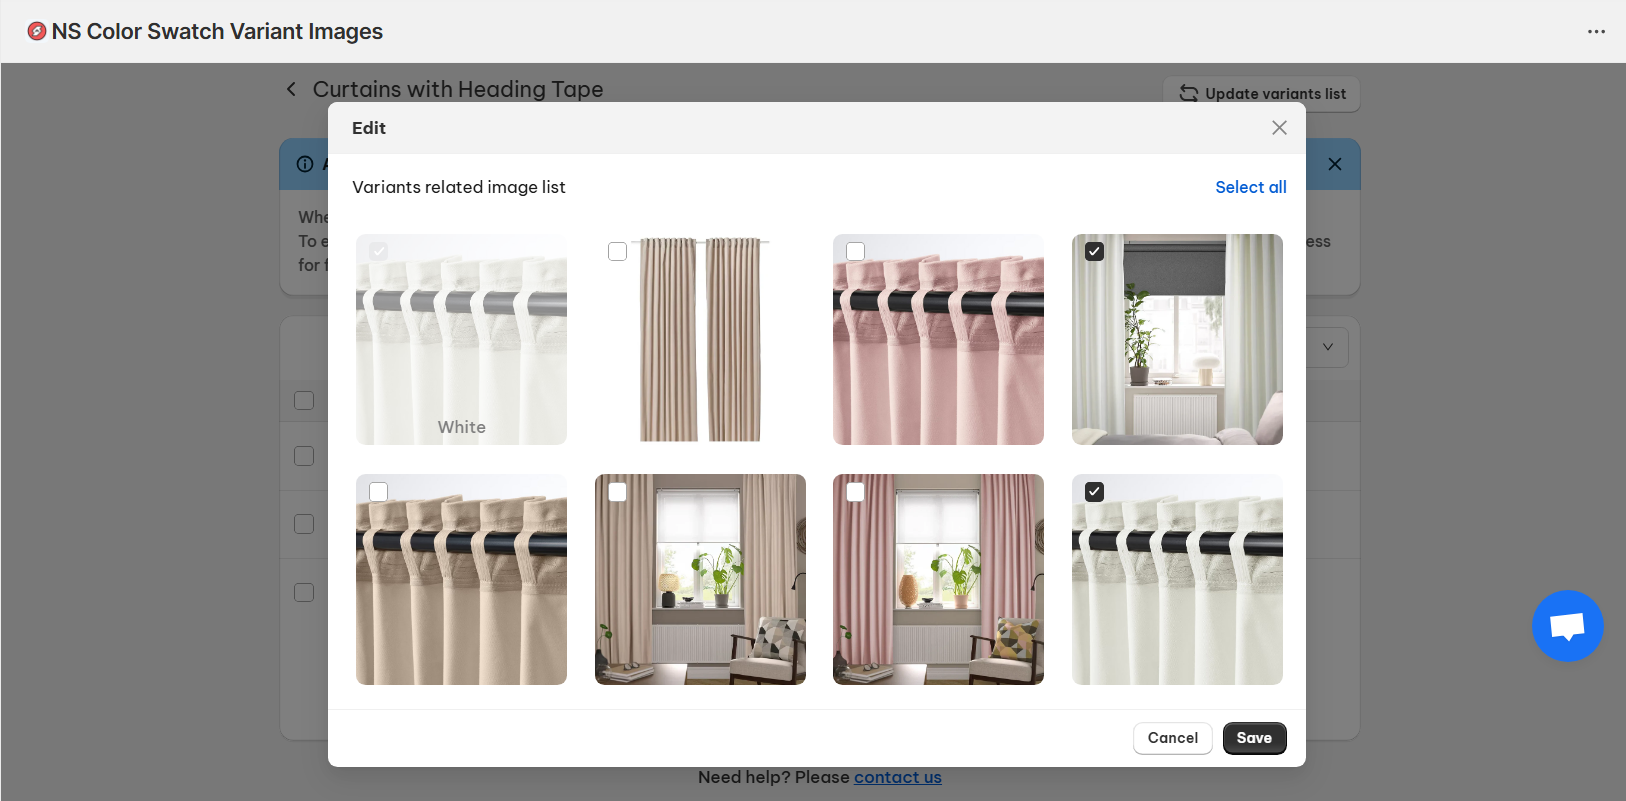Click the Cancel button

click(1172, 738)
